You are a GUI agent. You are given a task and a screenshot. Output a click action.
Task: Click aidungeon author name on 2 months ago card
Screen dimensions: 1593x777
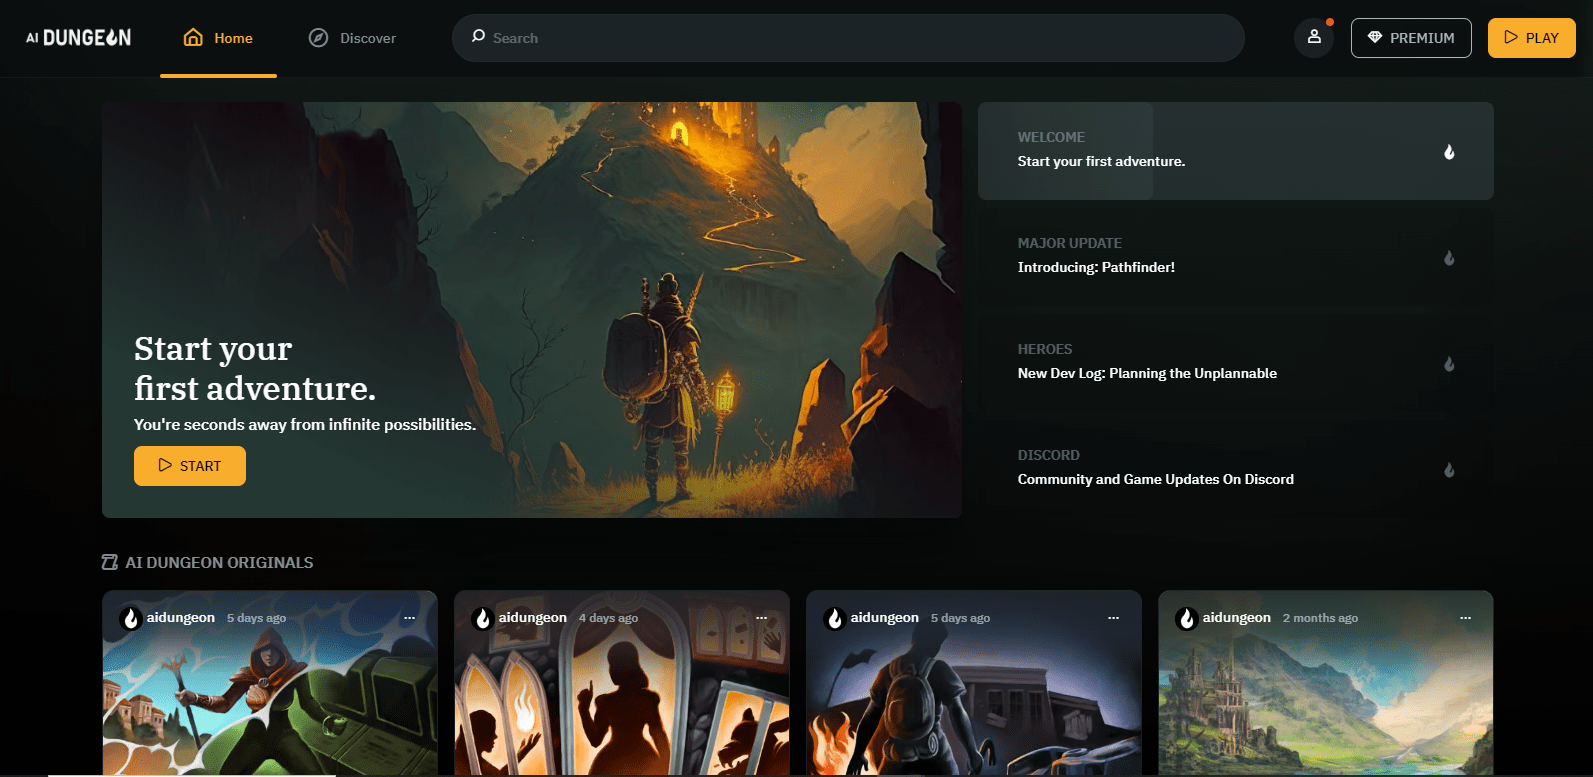[x=1237, y=618]
